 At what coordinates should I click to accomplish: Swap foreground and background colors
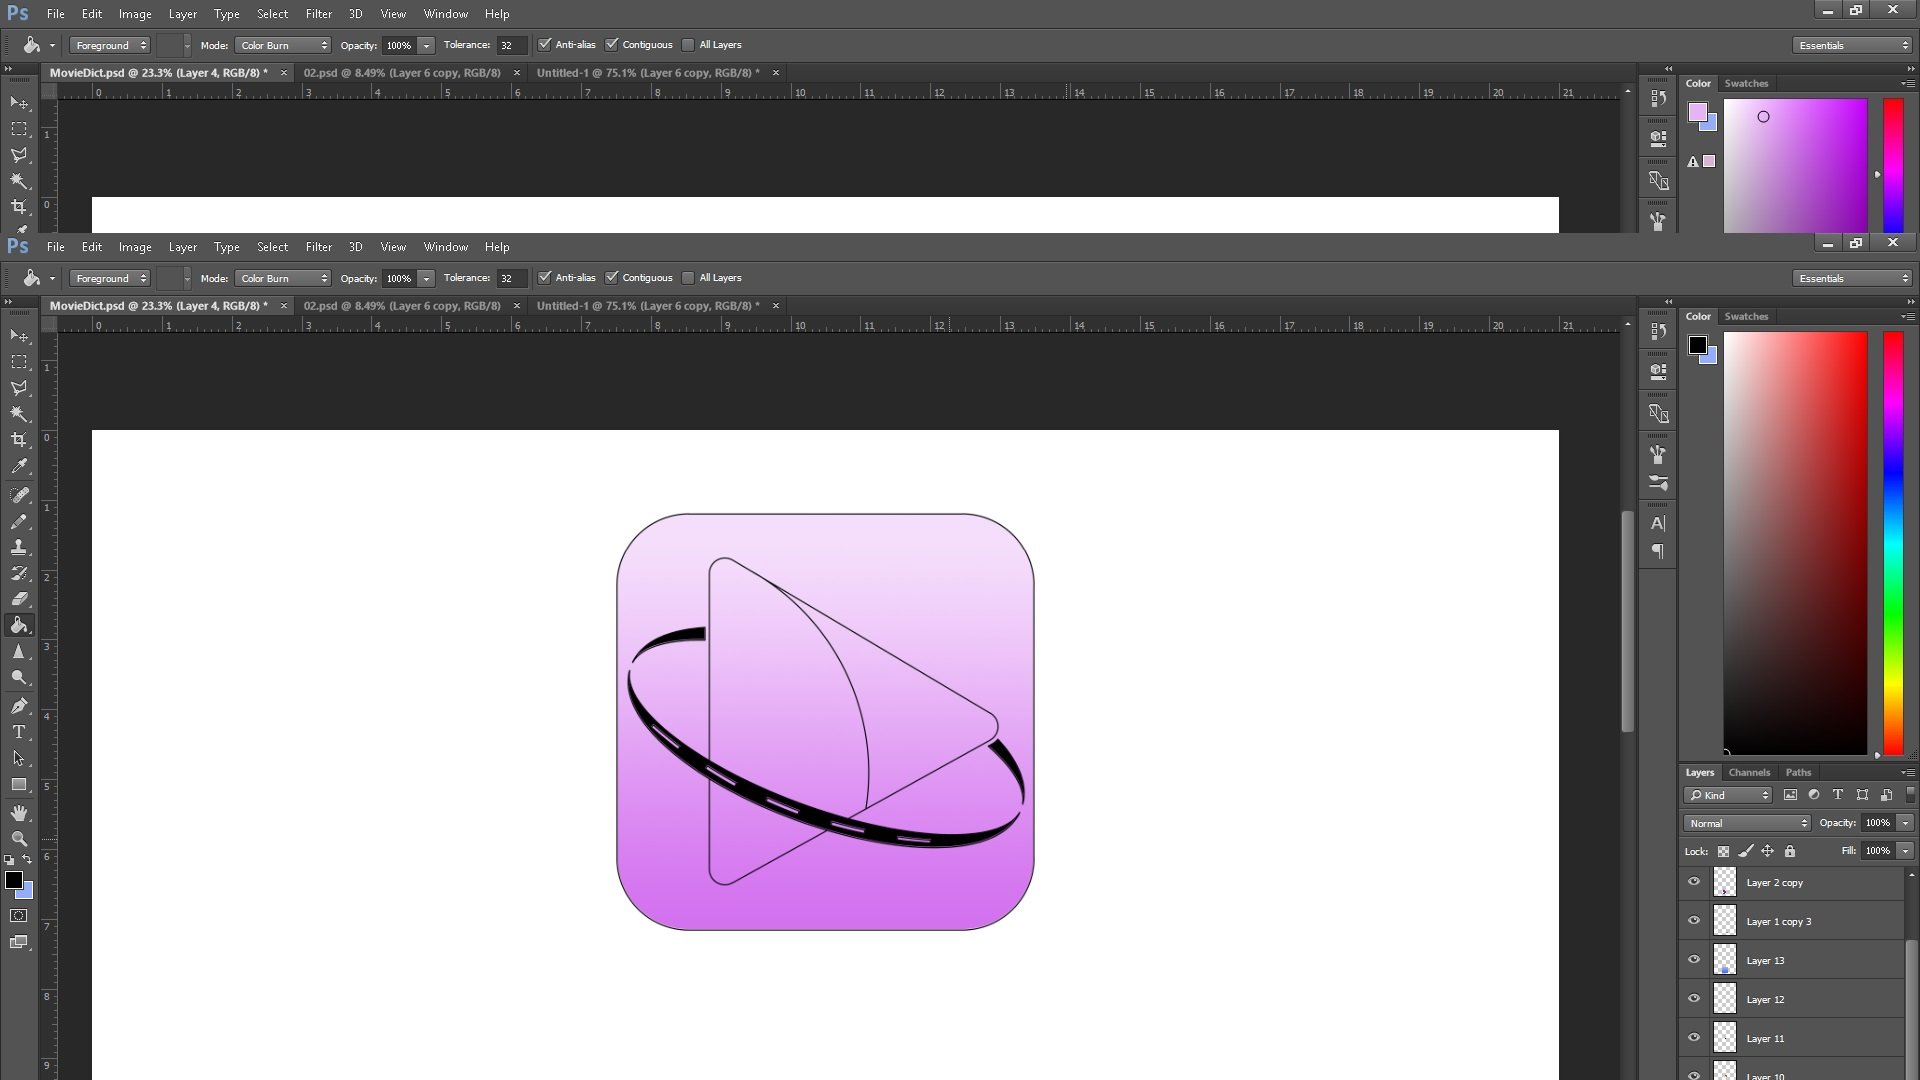(x=27, y=859)
